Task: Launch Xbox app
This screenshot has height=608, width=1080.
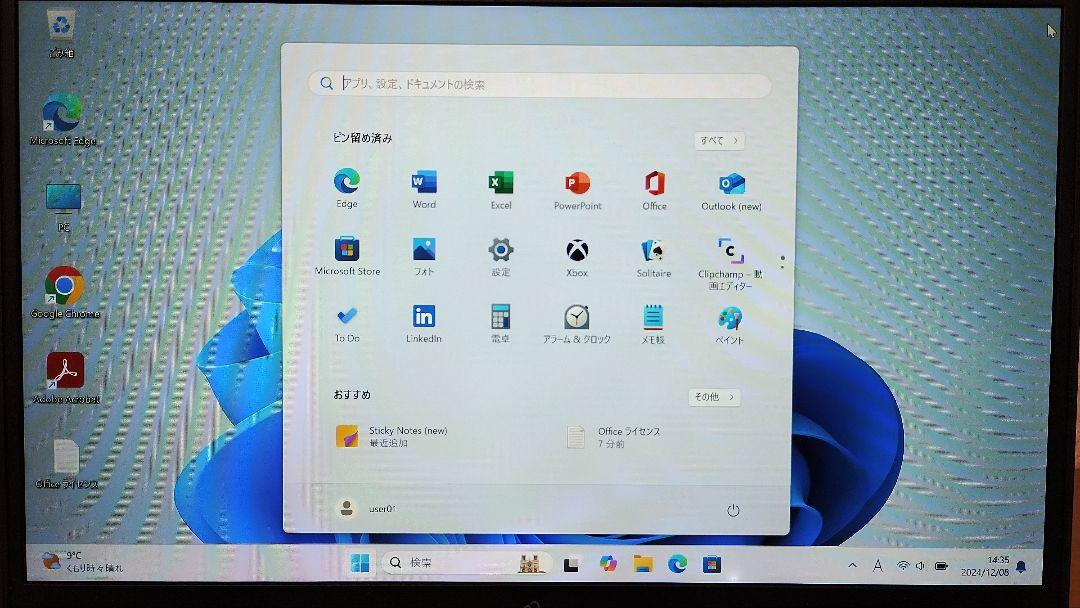Action: [x=577, y=258]
